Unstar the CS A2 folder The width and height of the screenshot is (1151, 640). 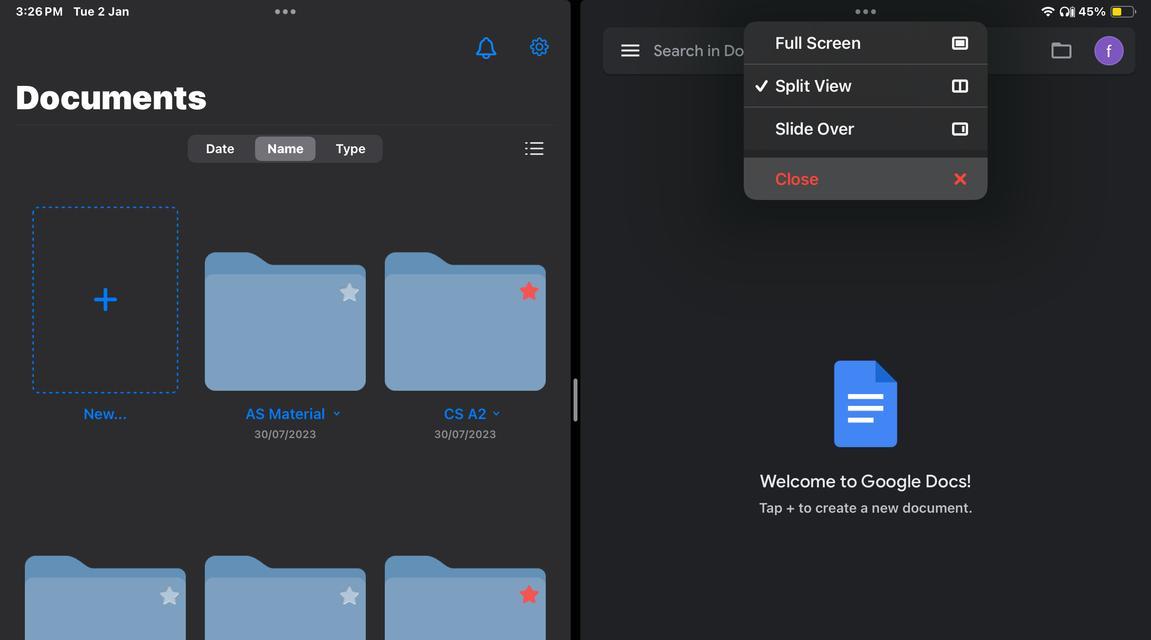(529, 291)
